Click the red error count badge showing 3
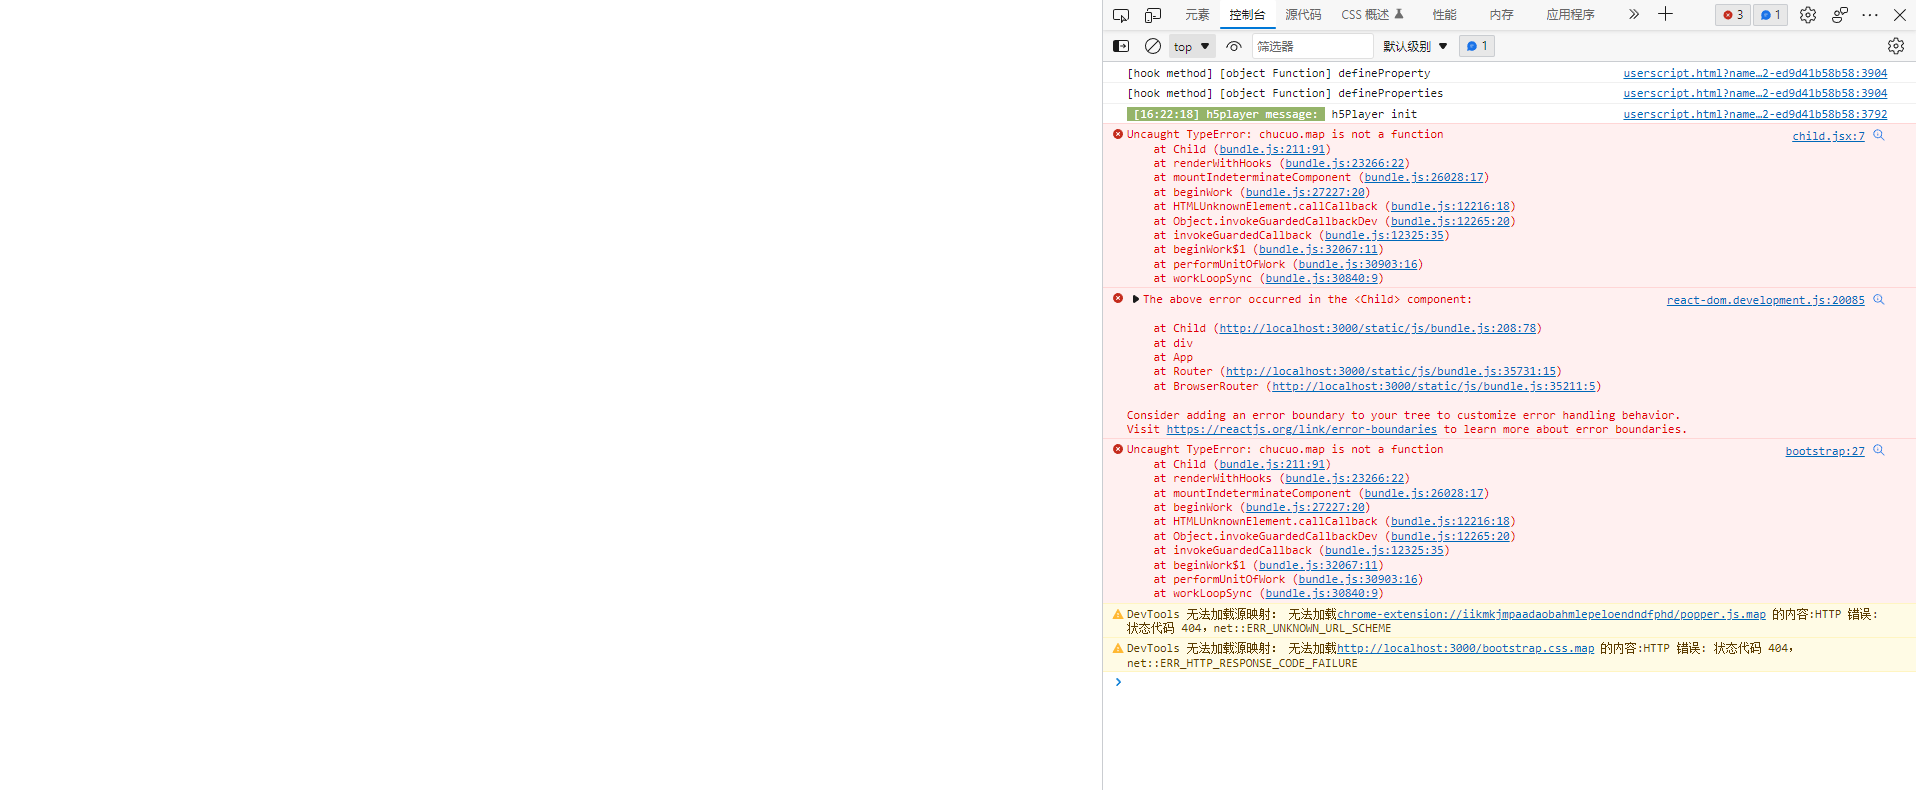The width and height of the screenshot is (1916, 790). click(1733, 15)
